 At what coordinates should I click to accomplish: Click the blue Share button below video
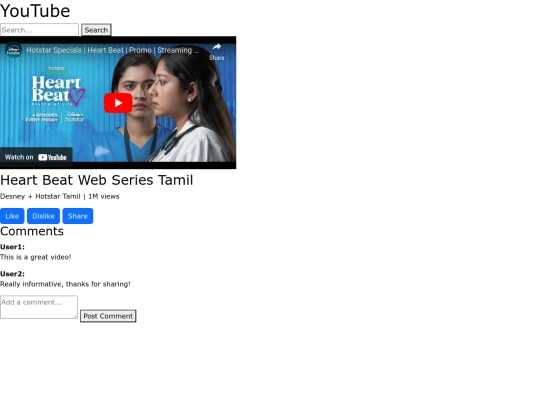tap(78, 216)
